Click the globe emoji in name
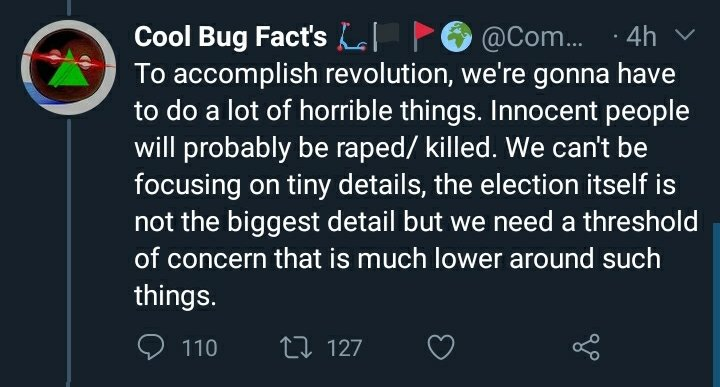The width and height of the screenshot is (720, 387). coord(456,36)
